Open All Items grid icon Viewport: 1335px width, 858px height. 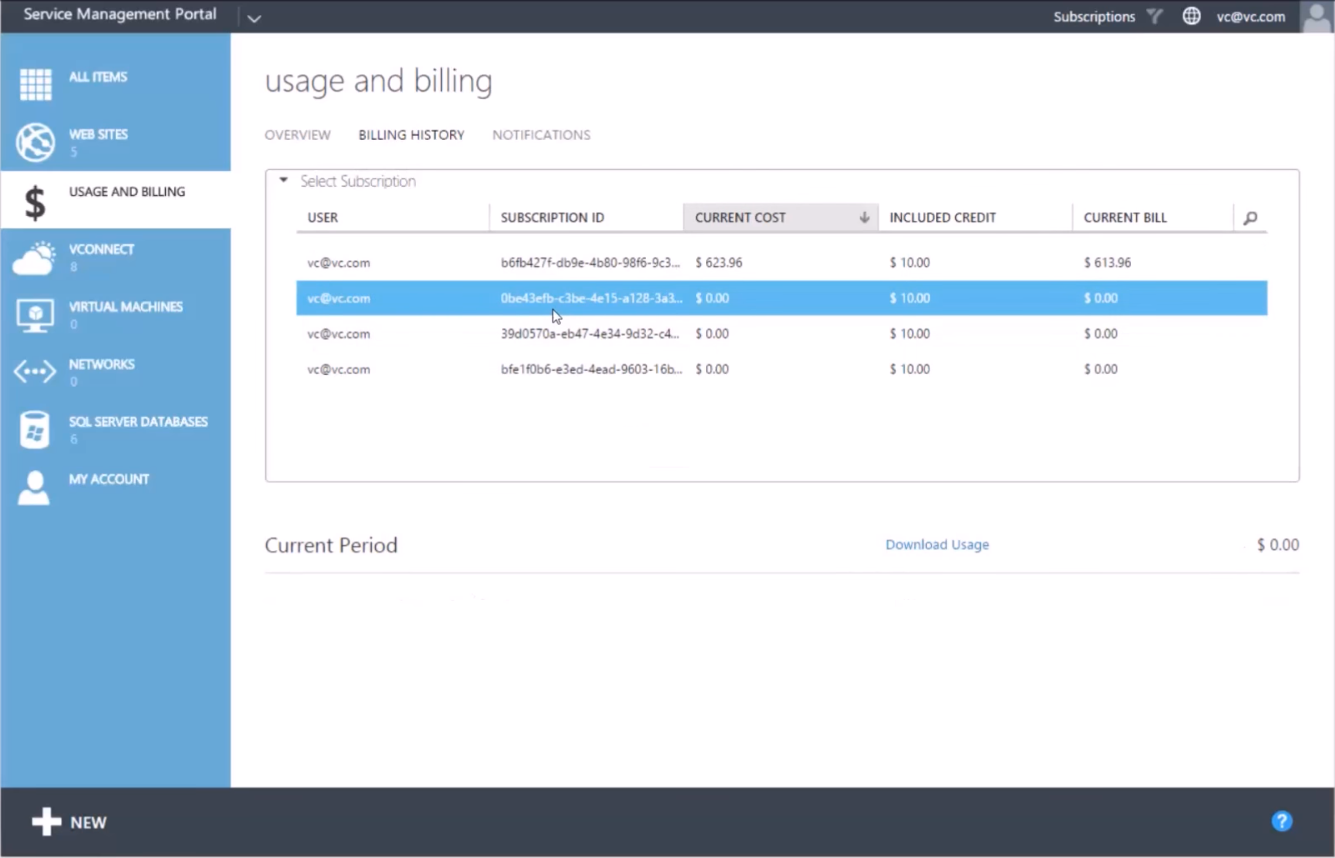coord(36,85)
